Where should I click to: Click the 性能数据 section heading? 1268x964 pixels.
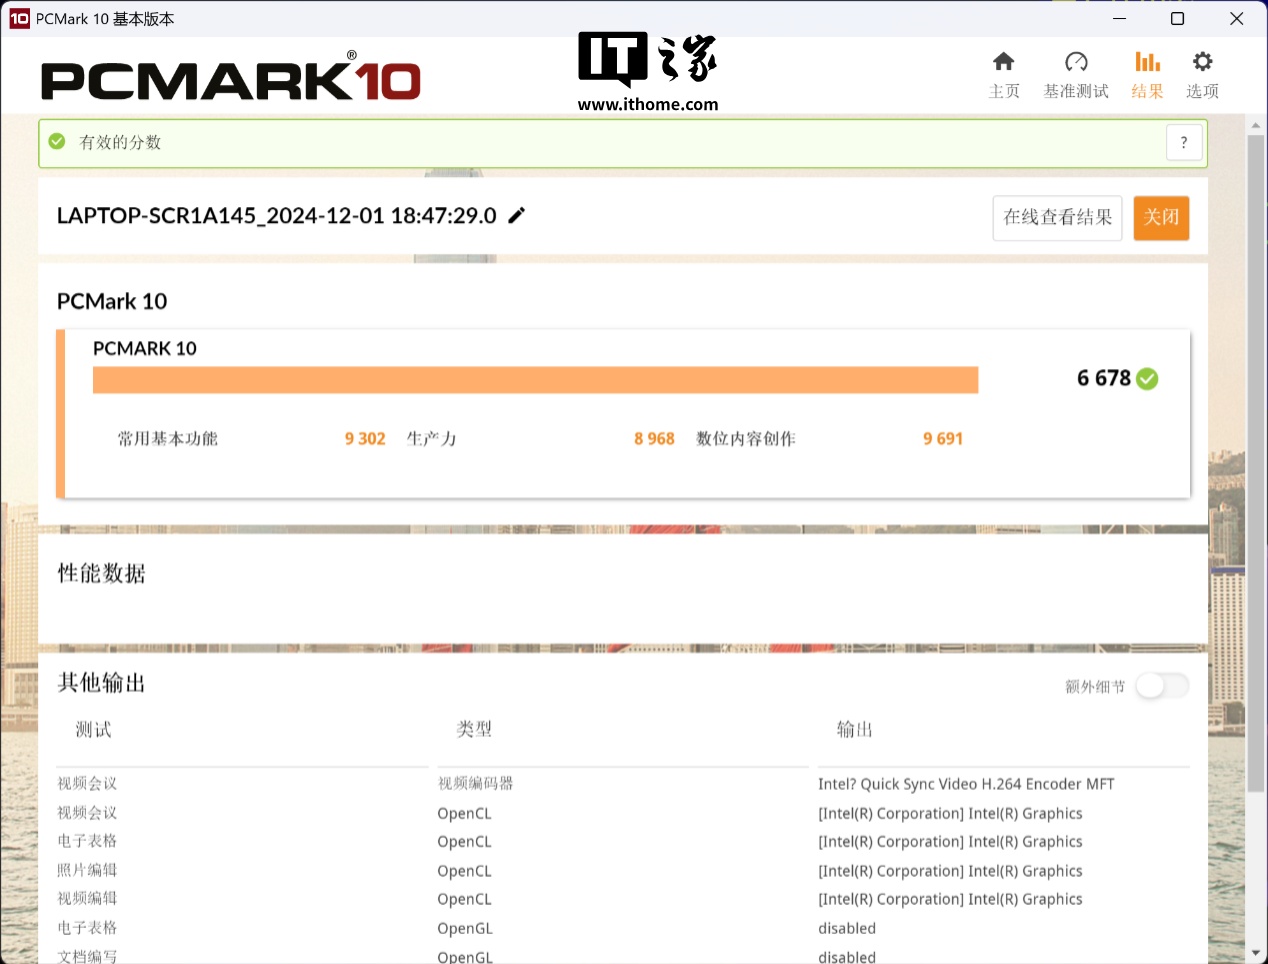point(101,573)
